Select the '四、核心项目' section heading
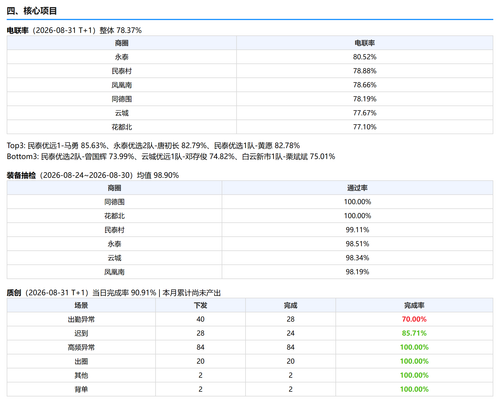The width and height of the screenshot is (500, 403). (x=32, y=11)
